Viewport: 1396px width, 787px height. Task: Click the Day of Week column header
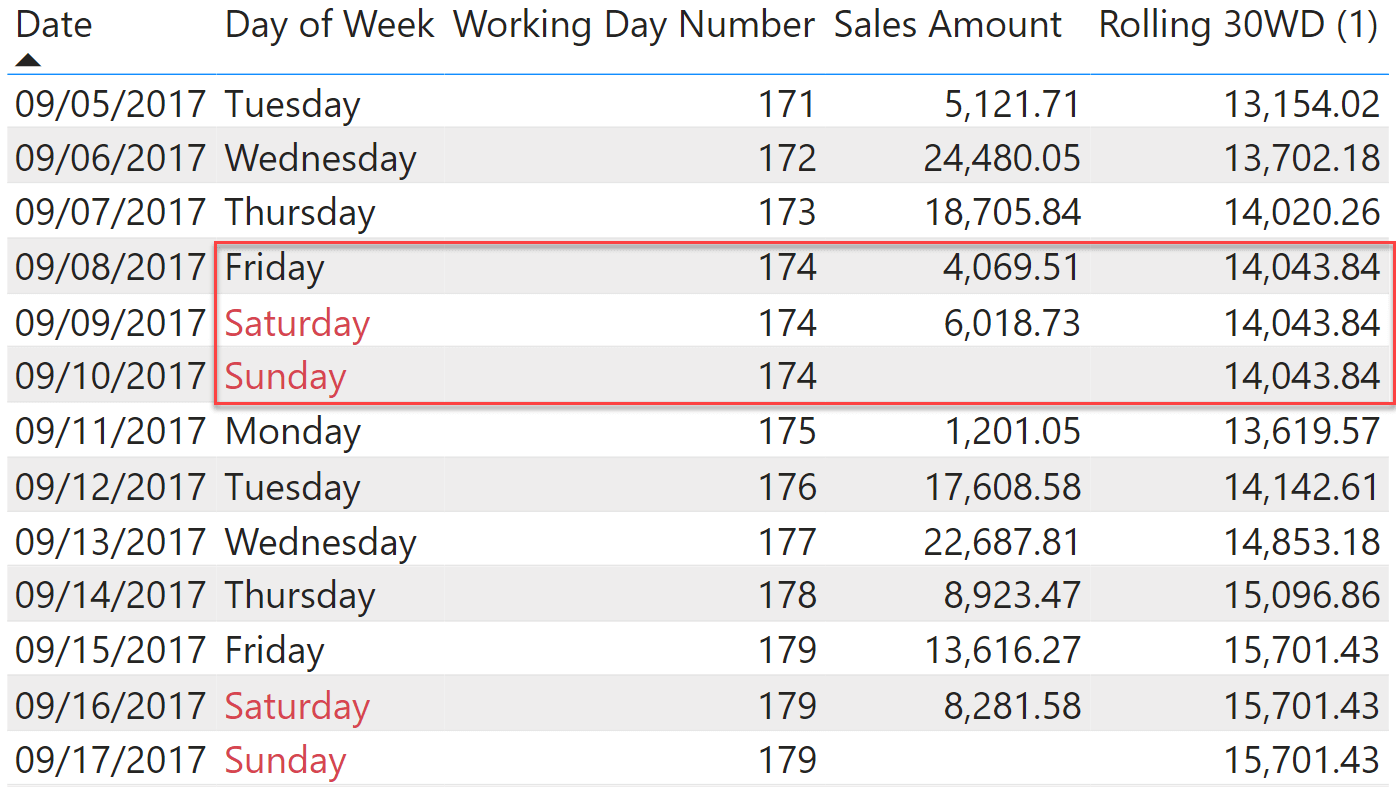coord(329,25)
